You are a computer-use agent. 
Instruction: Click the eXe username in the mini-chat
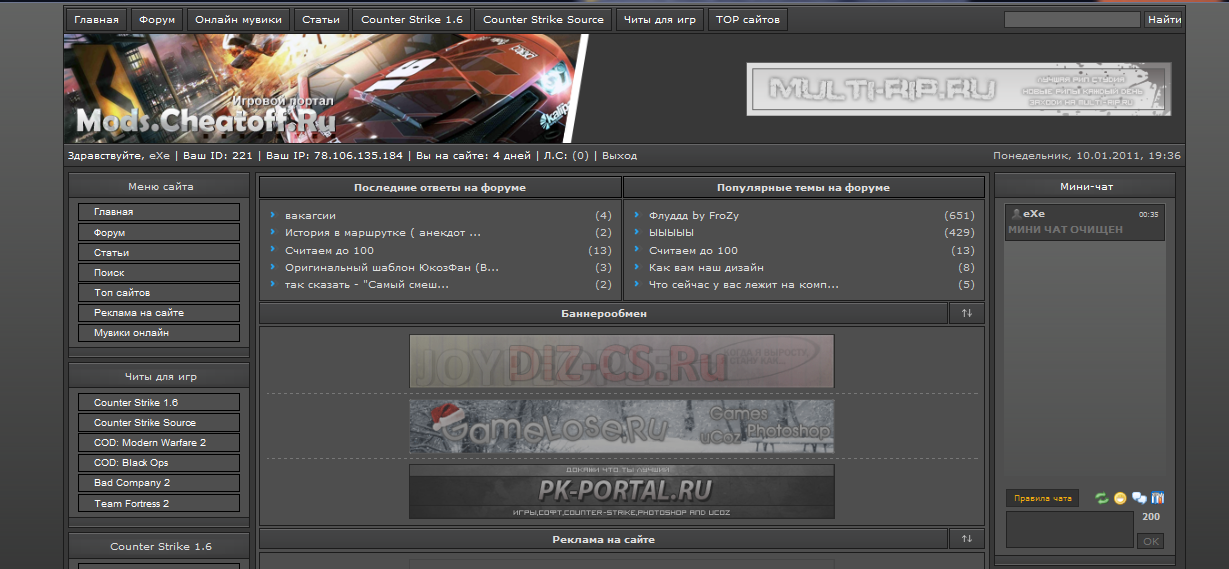pos(1034,214)
